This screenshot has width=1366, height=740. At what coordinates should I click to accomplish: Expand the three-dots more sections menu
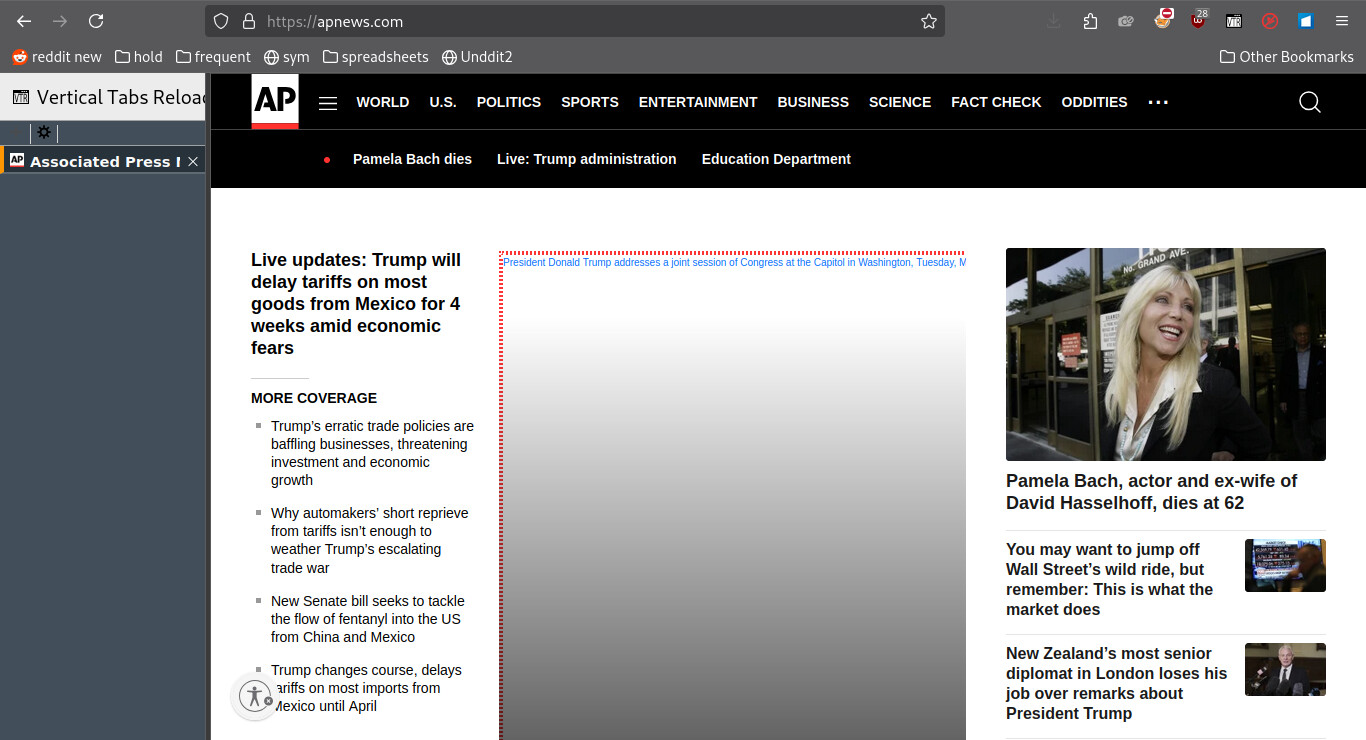tap(1158, 102)
